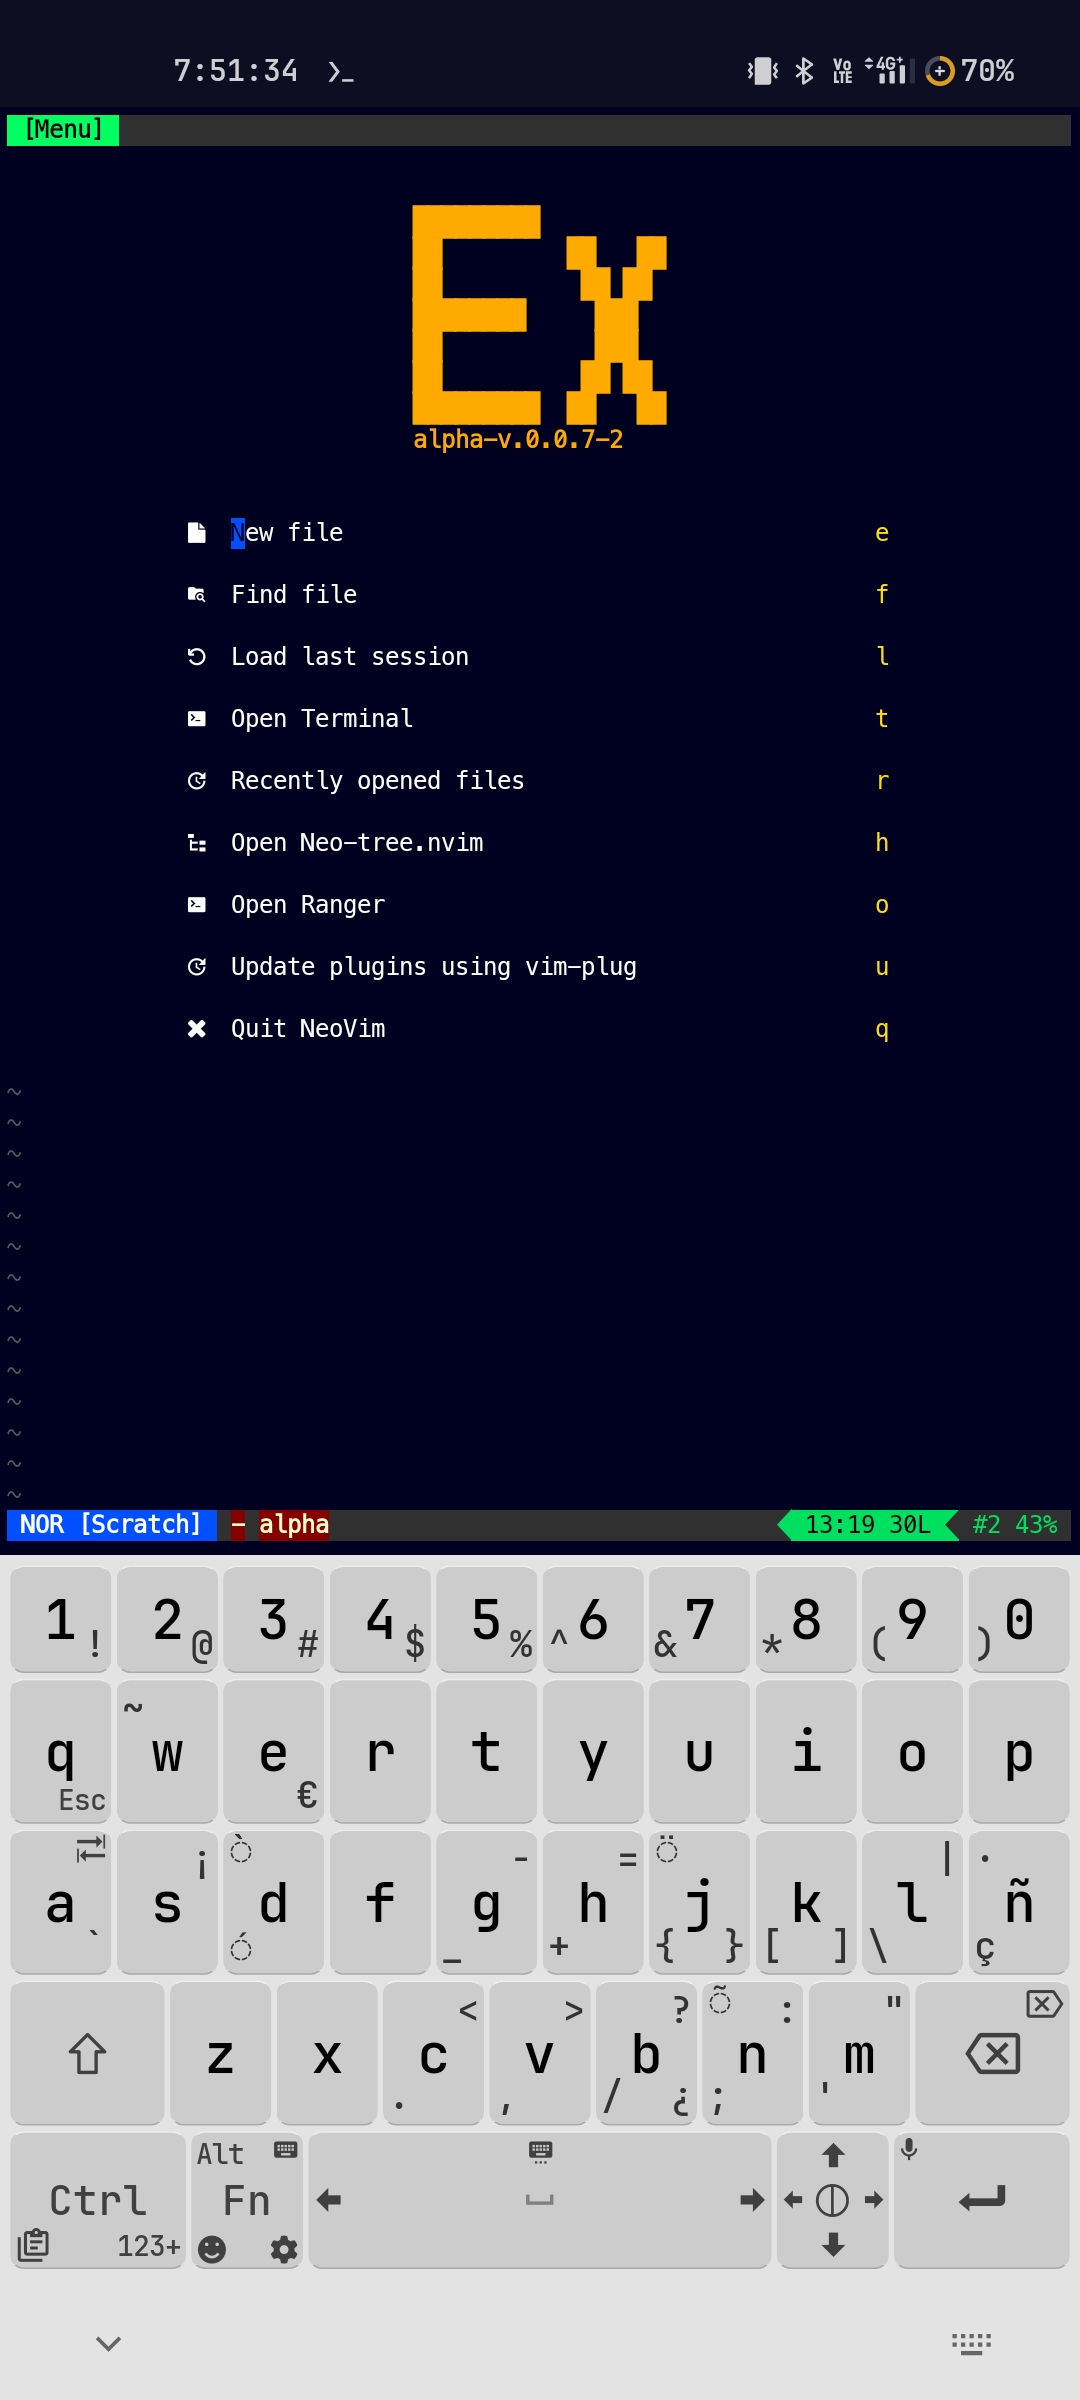Tap the k key with brackets
The height and width of the screenshot is (2400, 1080).
(806, 1903)
